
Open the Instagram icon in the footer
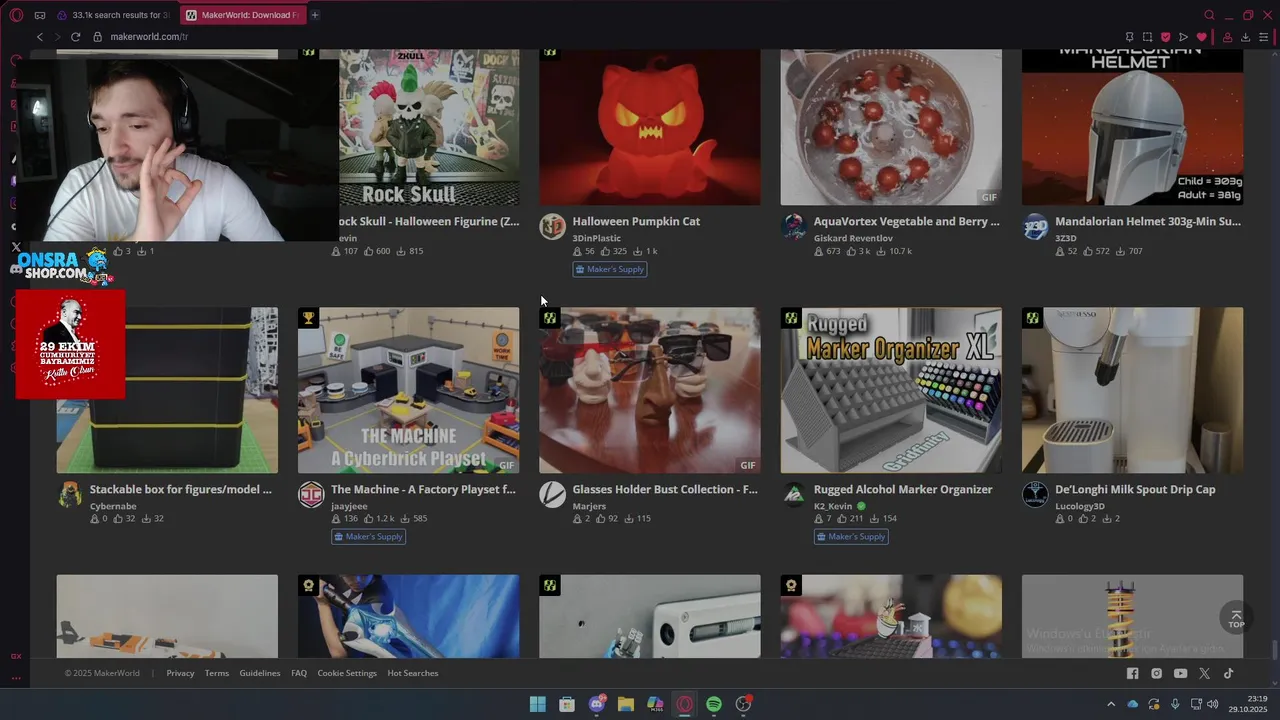tap(1156, 674)
